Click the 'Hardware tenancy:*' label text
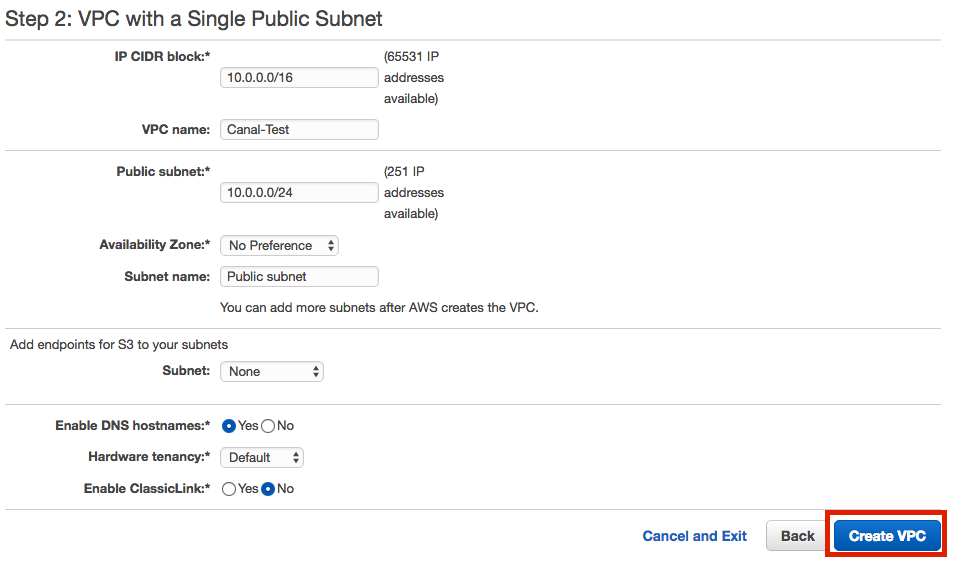This screenshot has height=561, width=954. click(x=149, y=457)
